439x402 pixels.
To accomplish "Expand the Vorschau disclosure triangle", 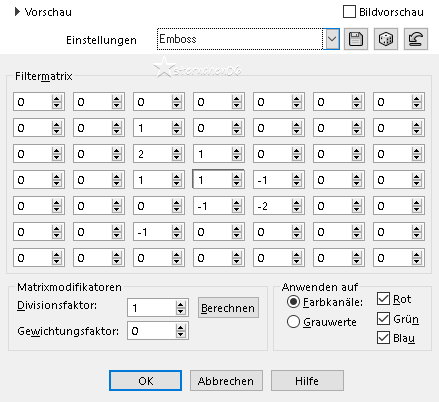I will pos(17,12).
